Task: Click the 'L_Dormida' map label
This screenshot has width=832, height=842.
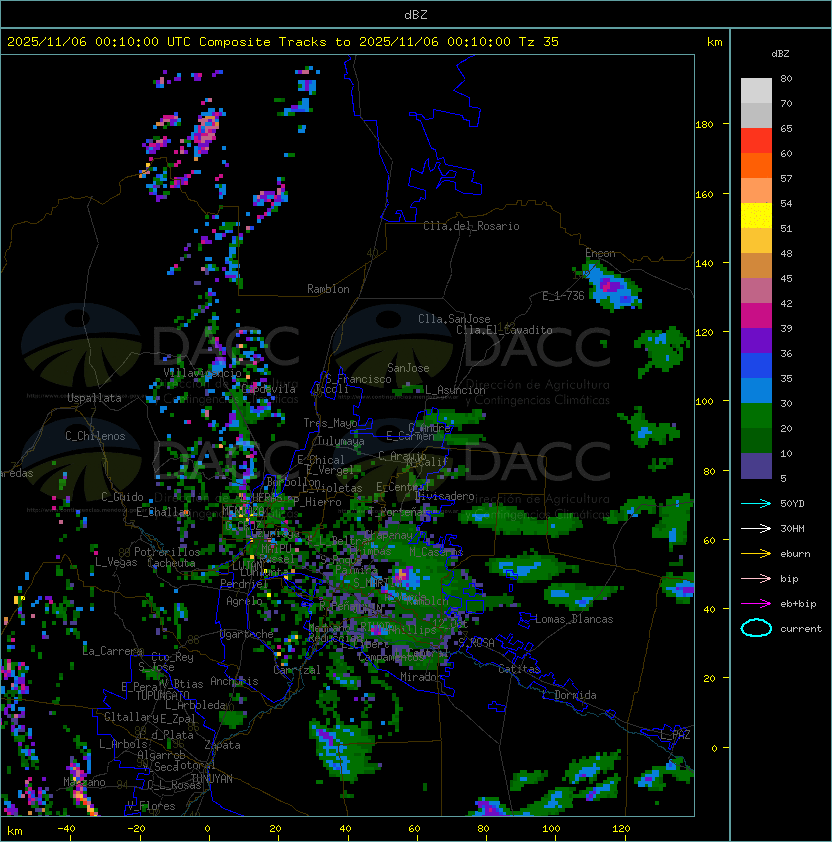Action: 569,695
